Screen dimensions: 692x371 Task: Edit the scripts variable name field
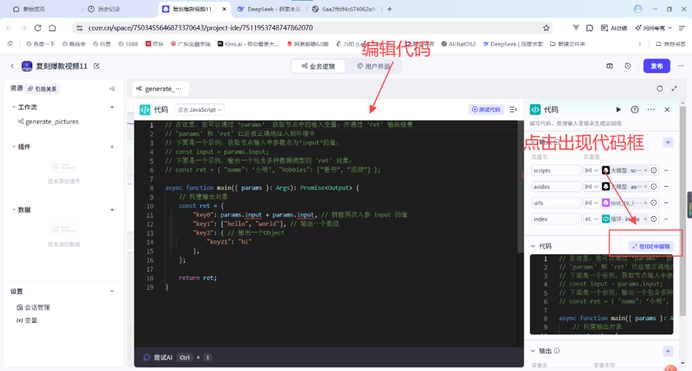(x=556, y=170)
